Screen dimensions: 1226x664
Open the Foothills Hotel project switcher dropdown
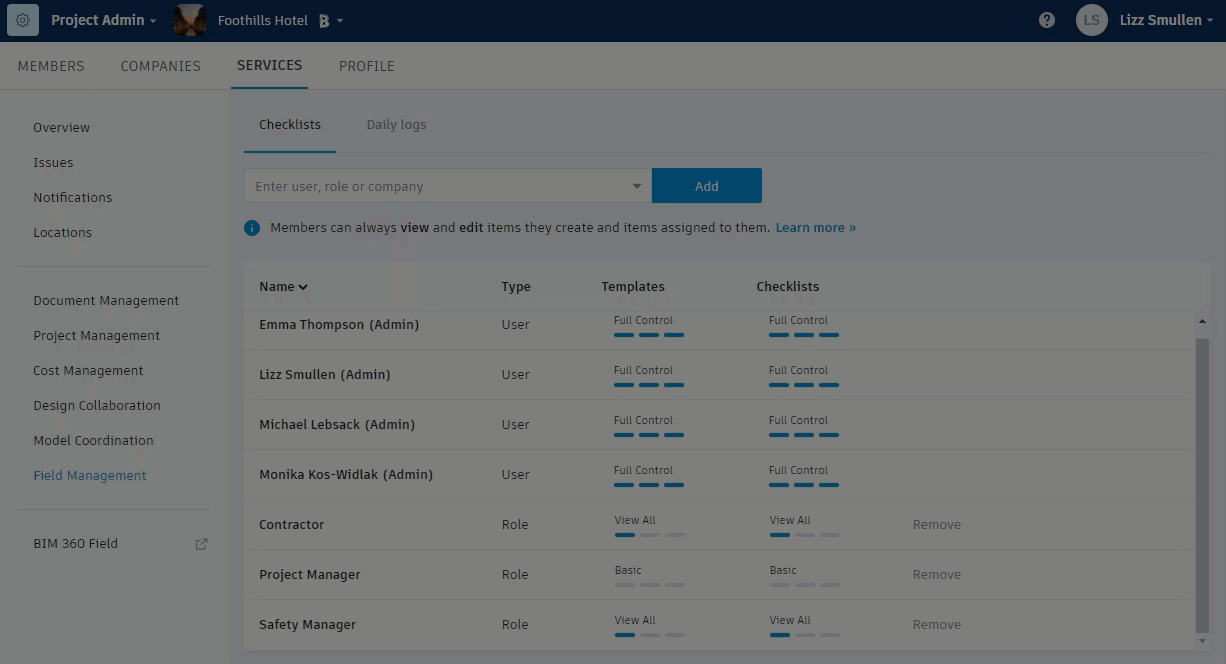[340, 21]
